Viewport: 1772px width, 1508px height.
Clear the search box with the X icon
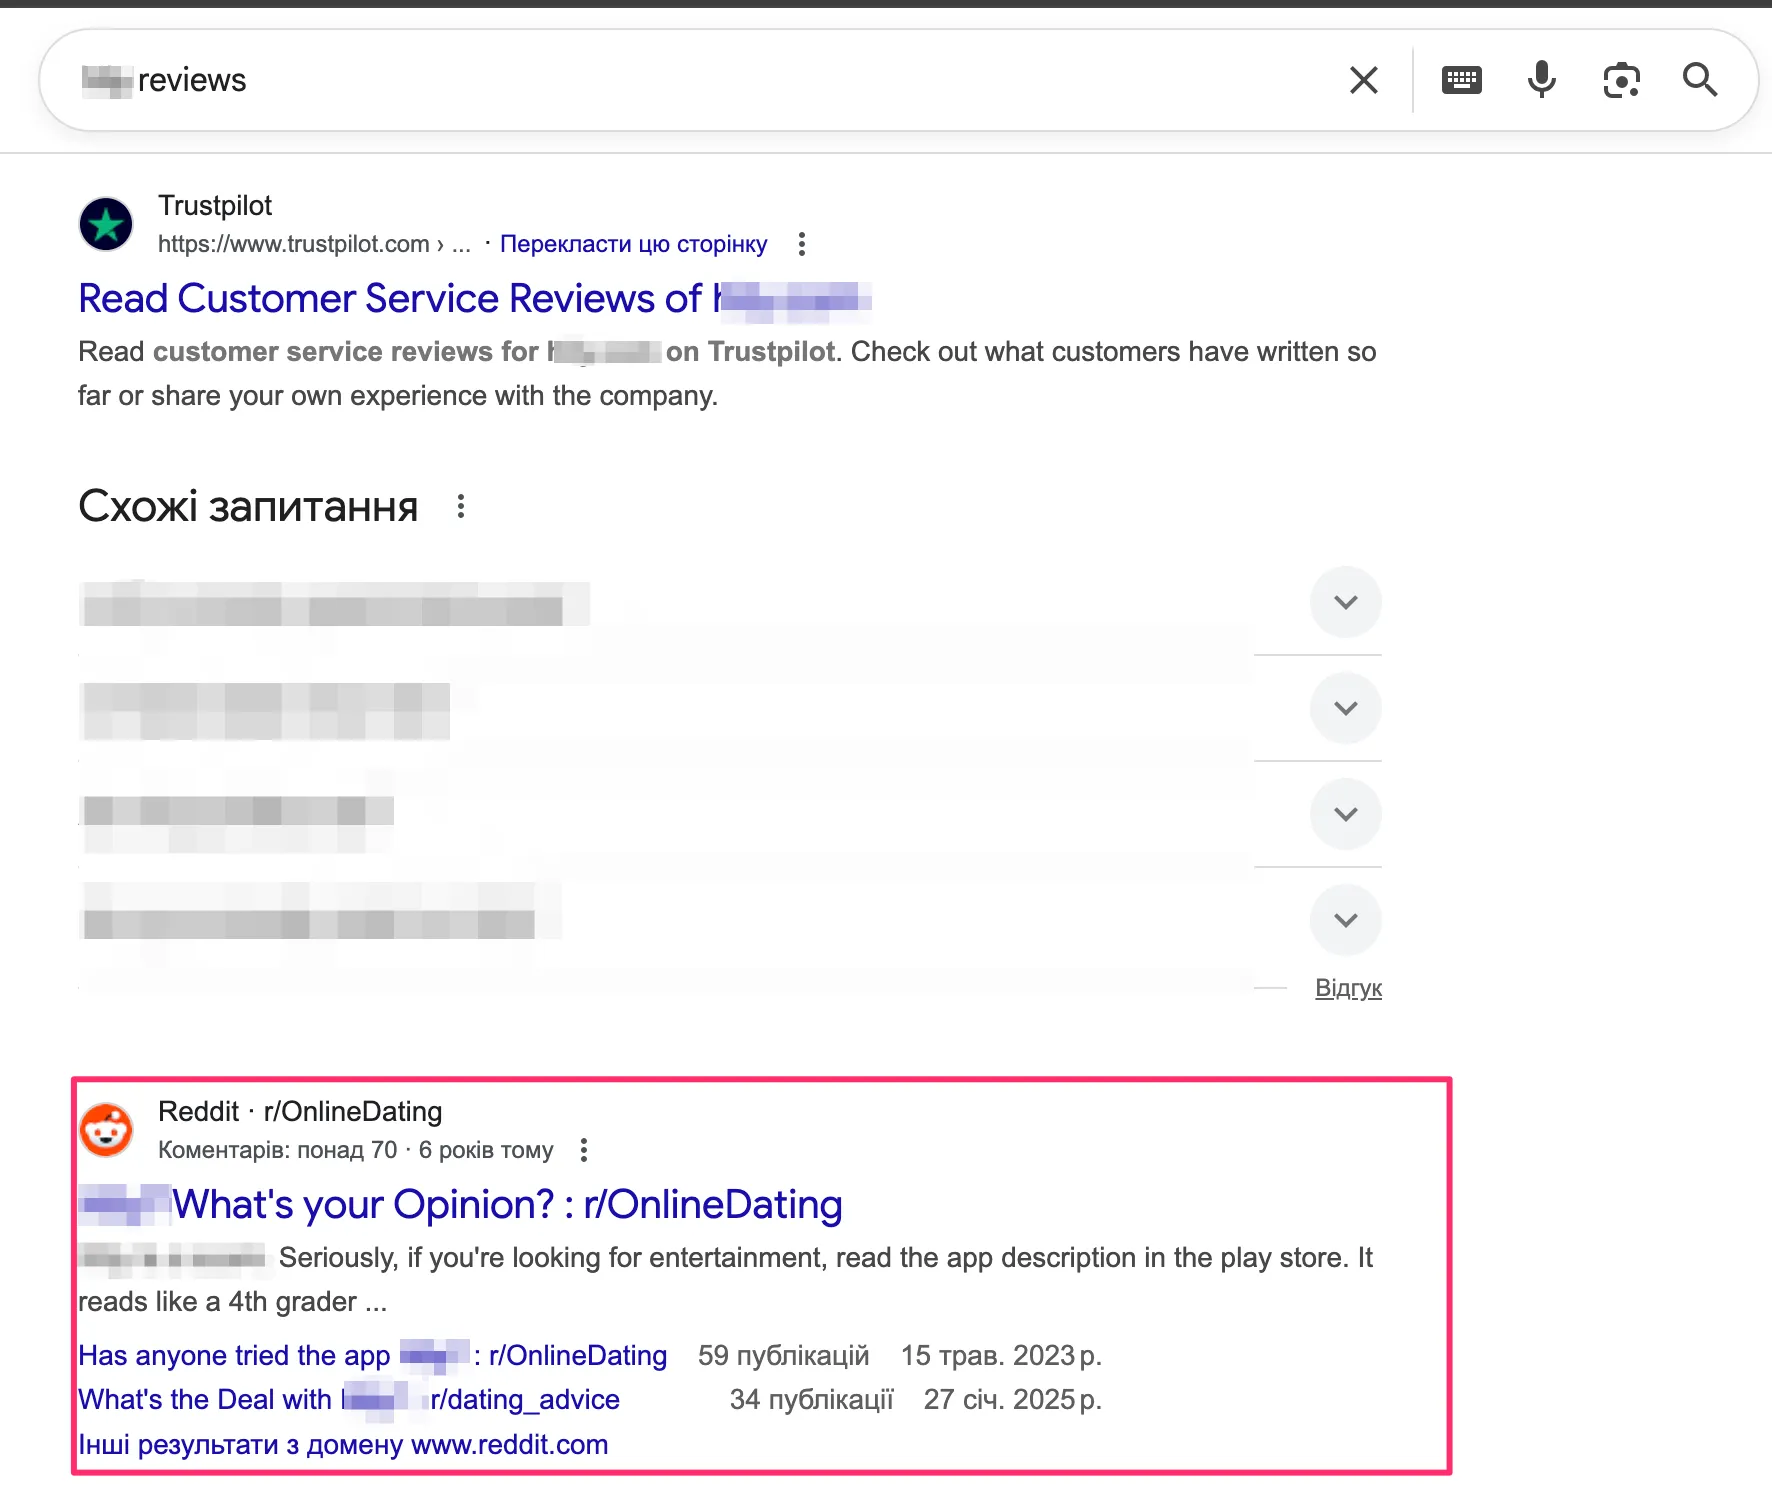point(1363,80)
